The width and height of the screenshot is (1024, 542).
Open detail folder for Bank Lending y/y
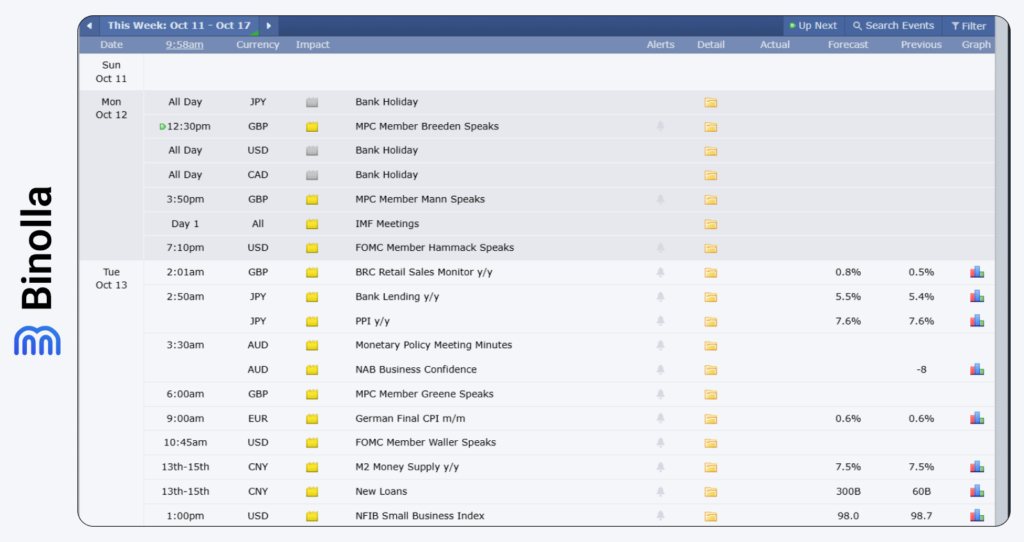point(711,297)
